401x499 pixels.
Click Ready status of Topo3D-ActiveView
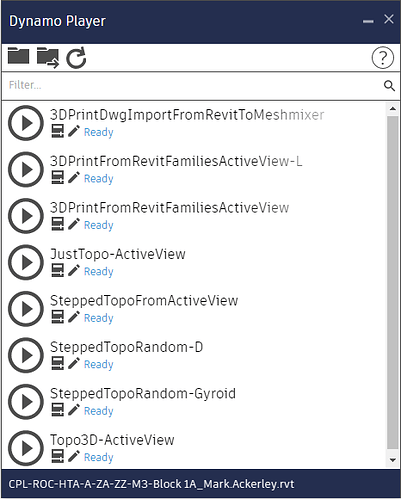(99, 457)
